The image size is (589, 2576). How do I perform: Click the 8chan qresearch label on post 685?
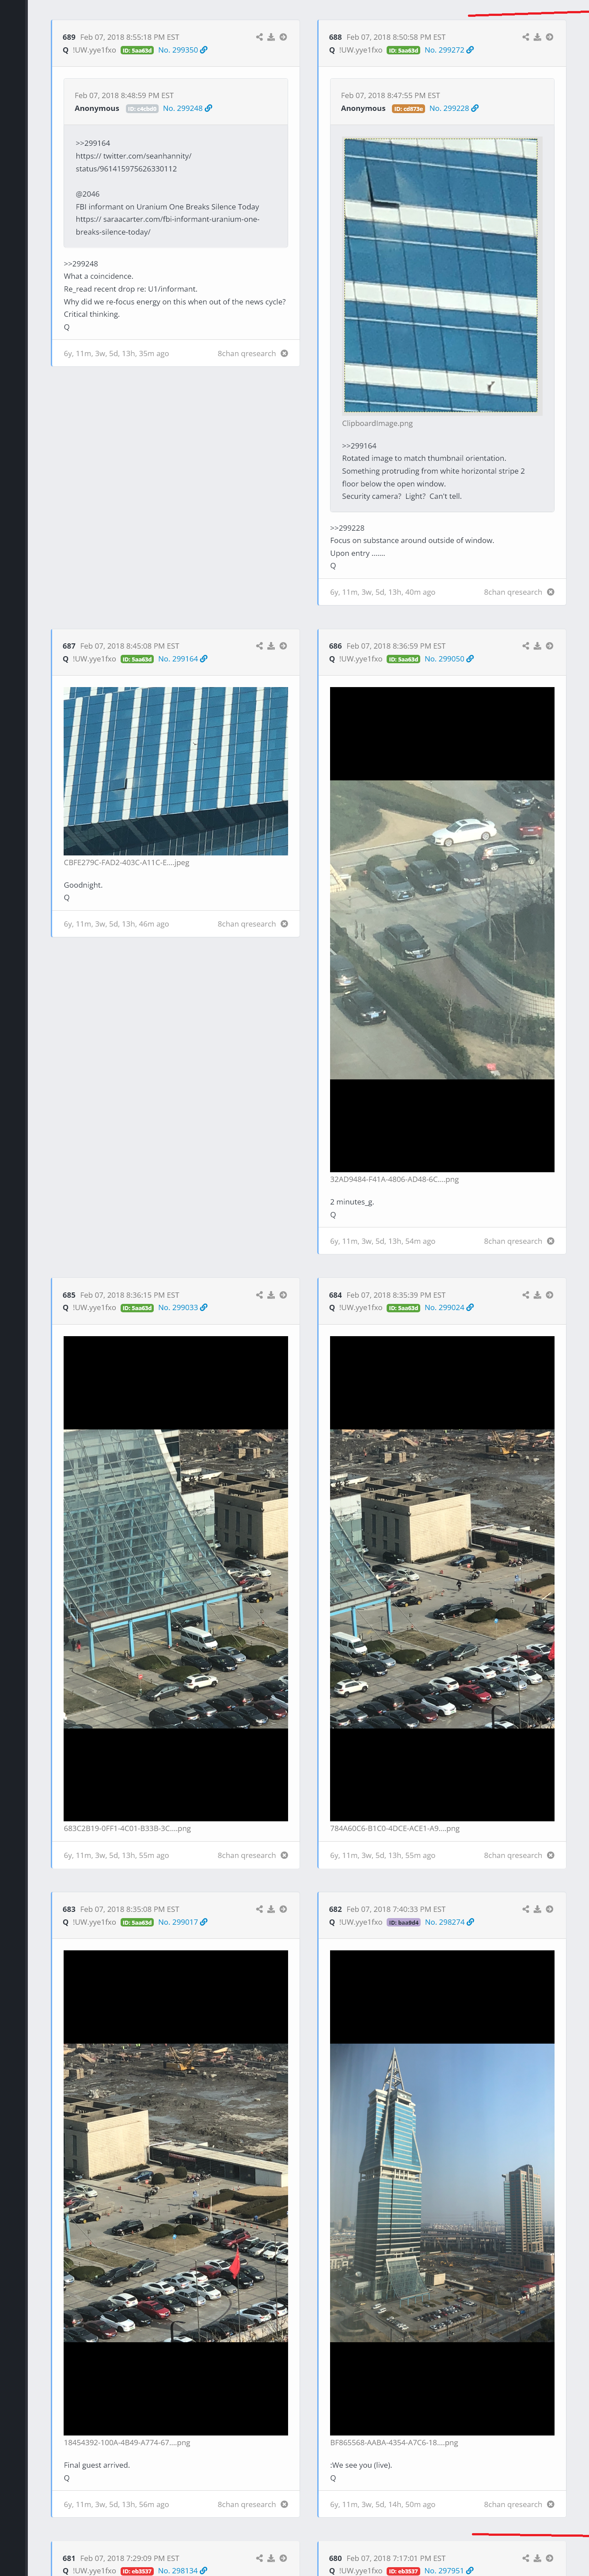[247, 1855]
